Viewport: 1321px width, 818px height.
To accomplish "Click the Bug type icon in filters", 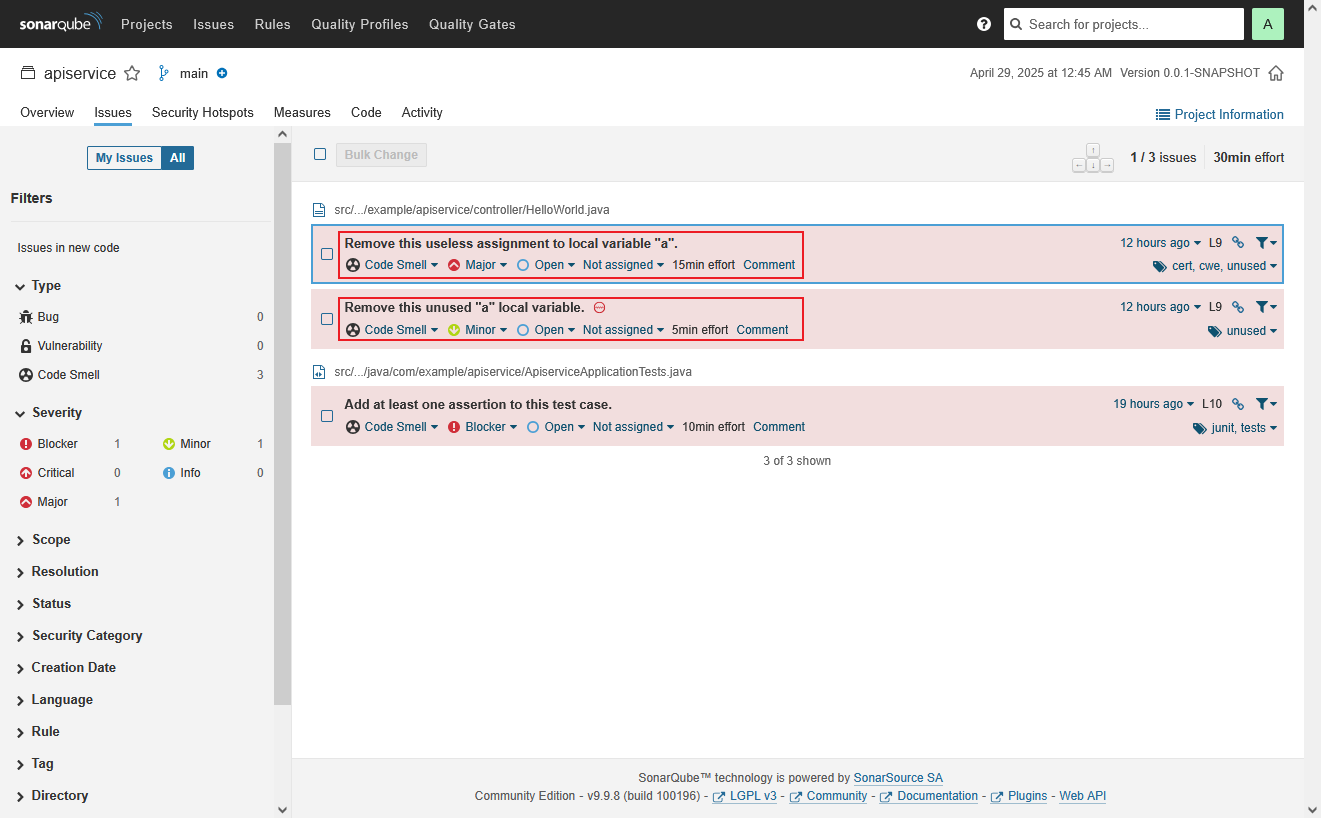I will pyautogui.click(x=26, y=317).
